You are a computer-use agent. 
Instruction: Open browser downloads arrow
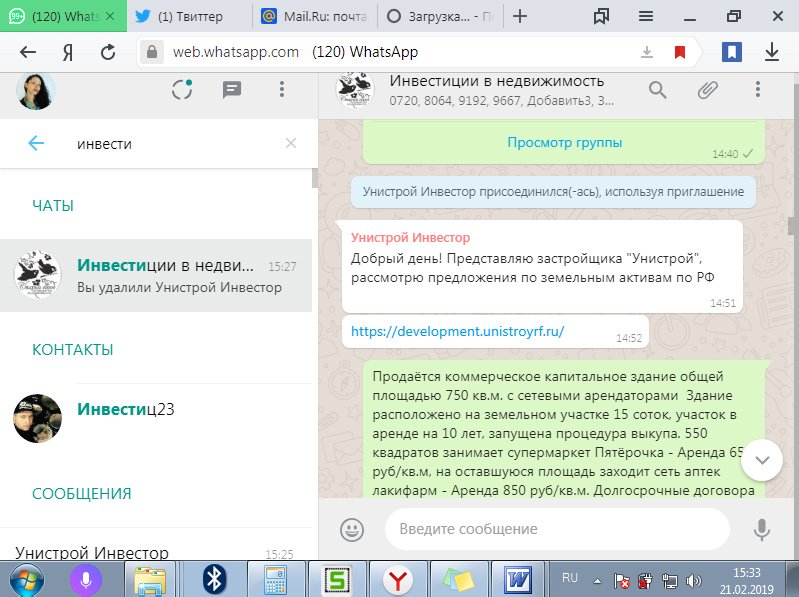point(772,52)
